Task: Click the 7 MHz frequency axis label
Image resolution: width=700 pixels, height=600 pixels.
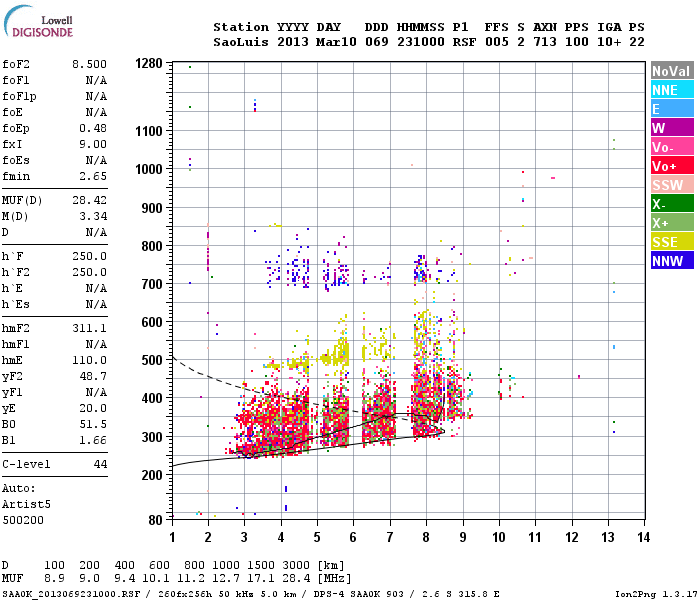Action: pyautogui.click(x=390, y=537)
